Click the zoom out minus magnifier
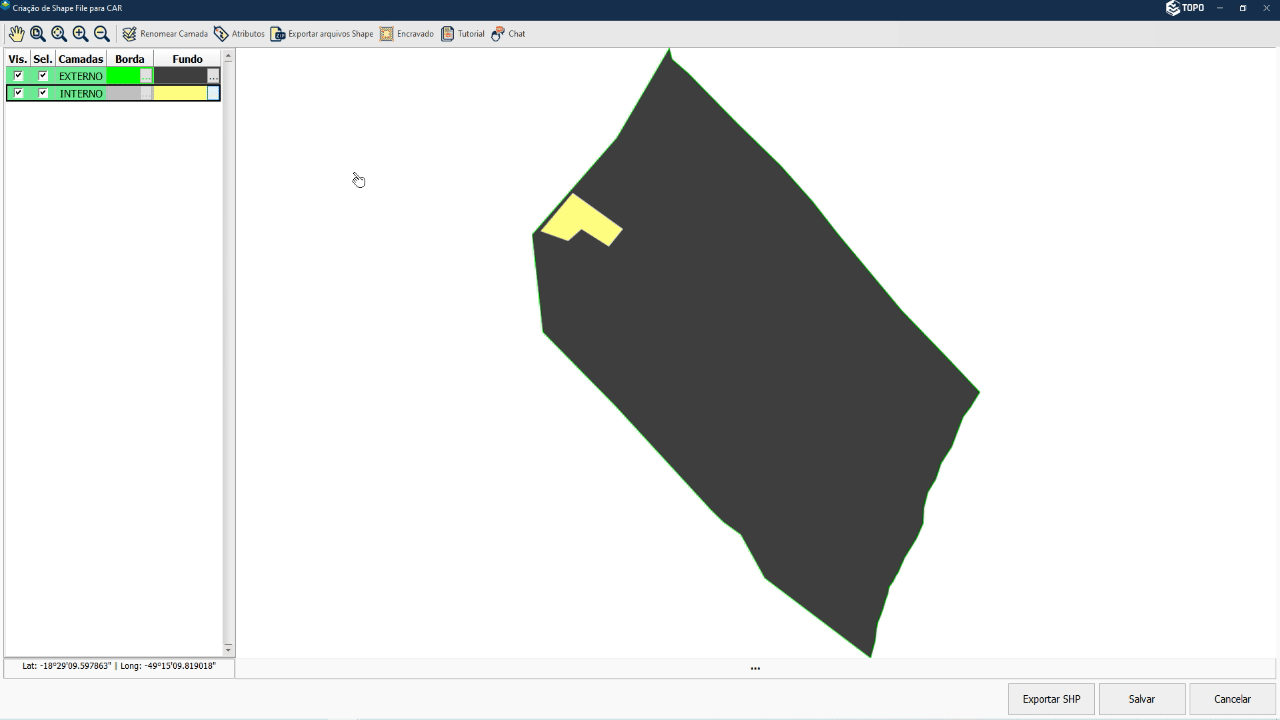This screenshot has width=1280, height=720. [x=101, y=34]
